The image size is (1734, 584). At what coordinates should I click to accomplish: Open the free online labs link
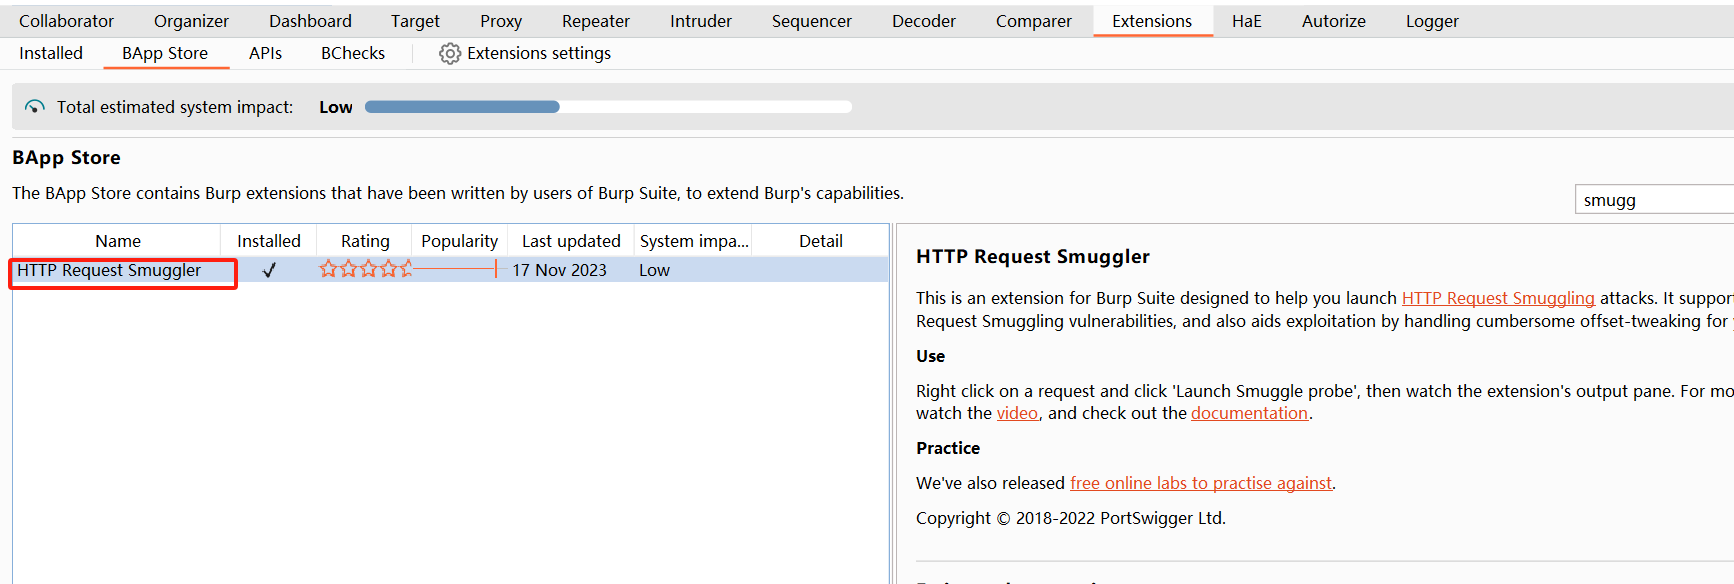point(1201,483)
